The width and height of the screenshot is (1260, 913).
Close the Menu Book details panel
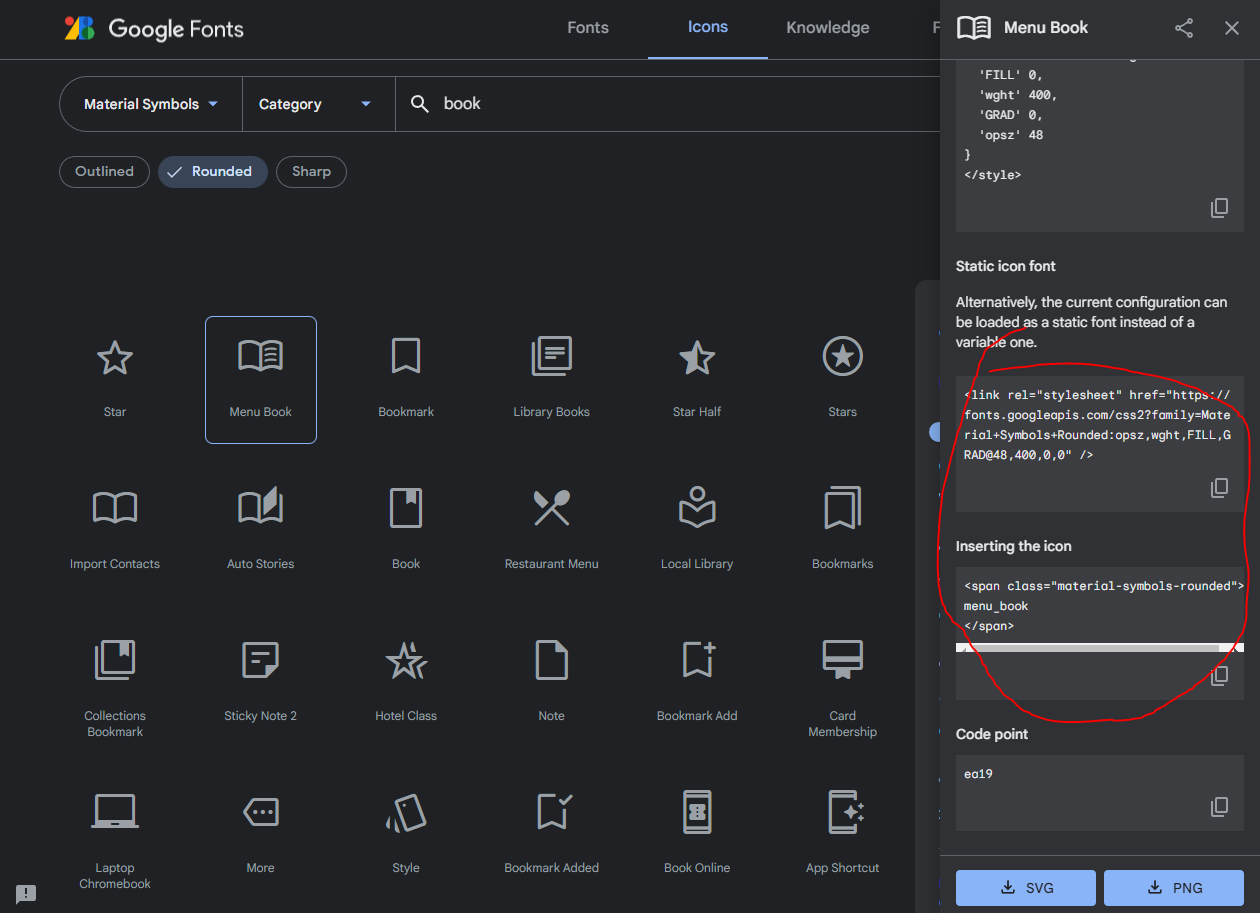(x=1232, y=28)
